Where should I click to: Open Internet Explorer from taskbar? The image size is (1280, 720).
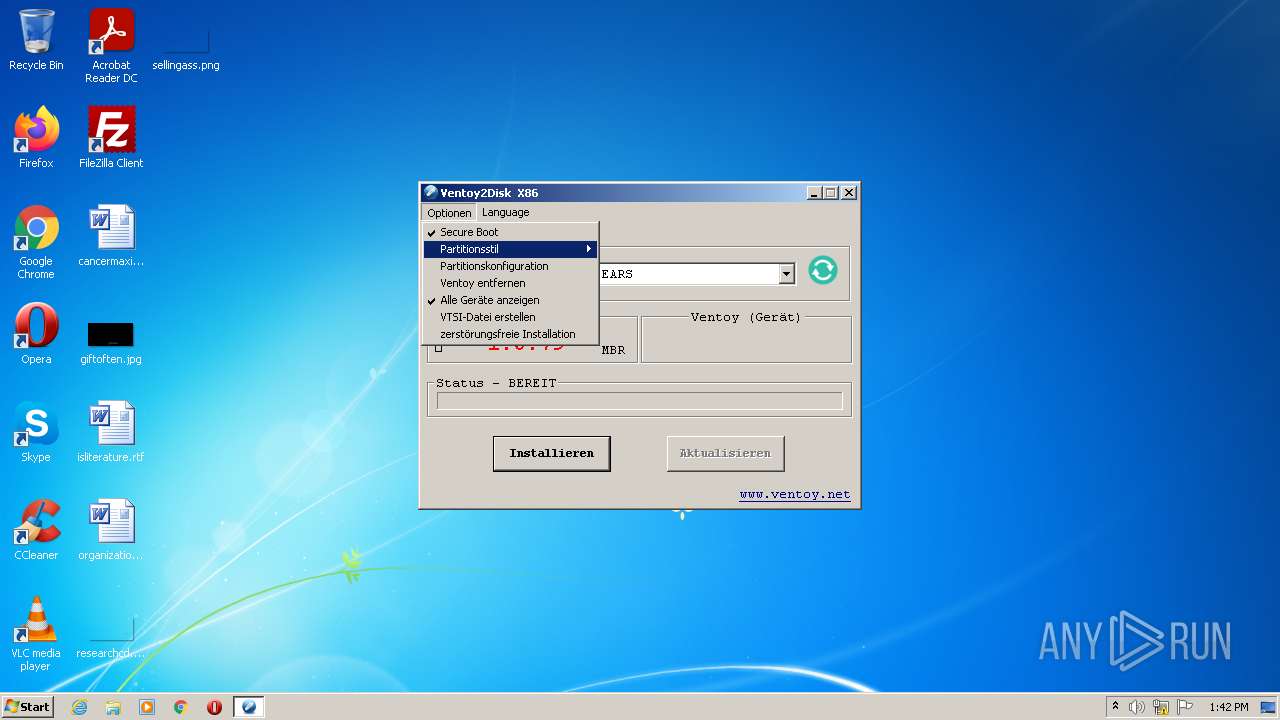coord(79,707)
